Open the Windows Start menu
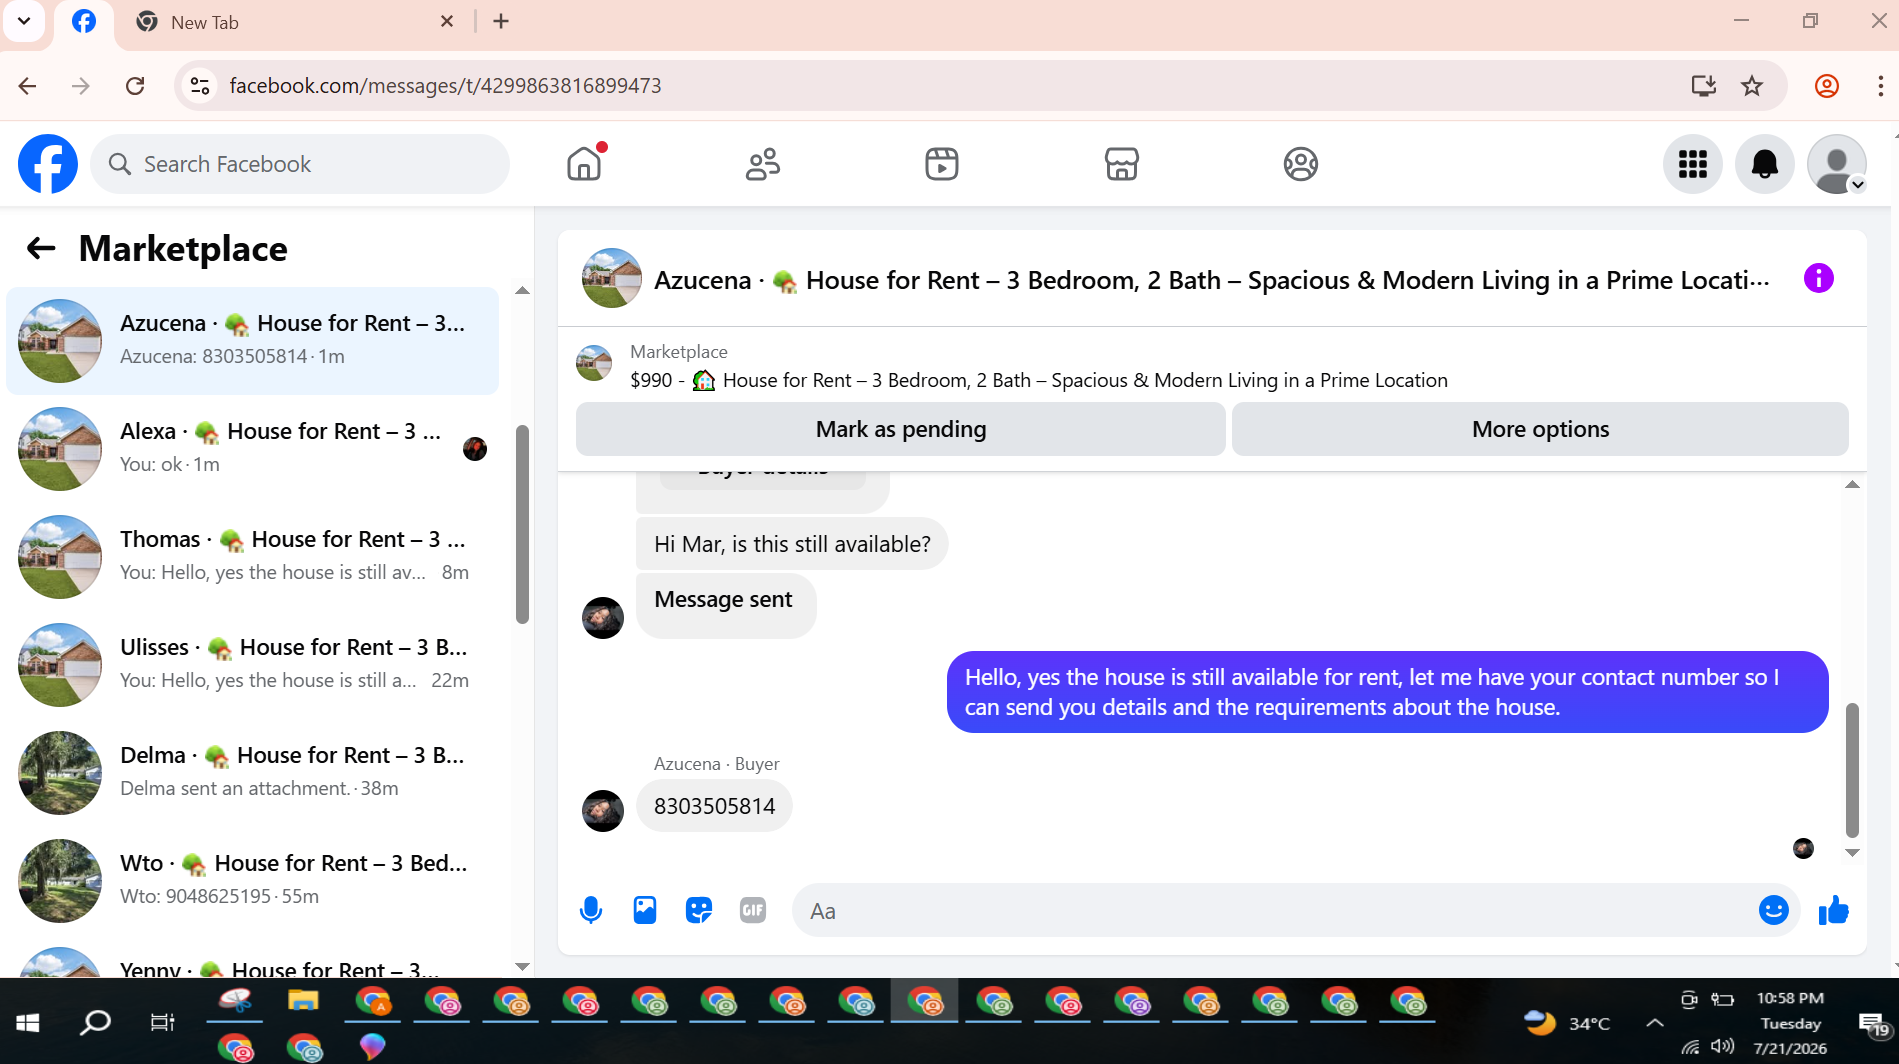The height and width of the screenshot is (1064, 1899). pos(28,1022)
